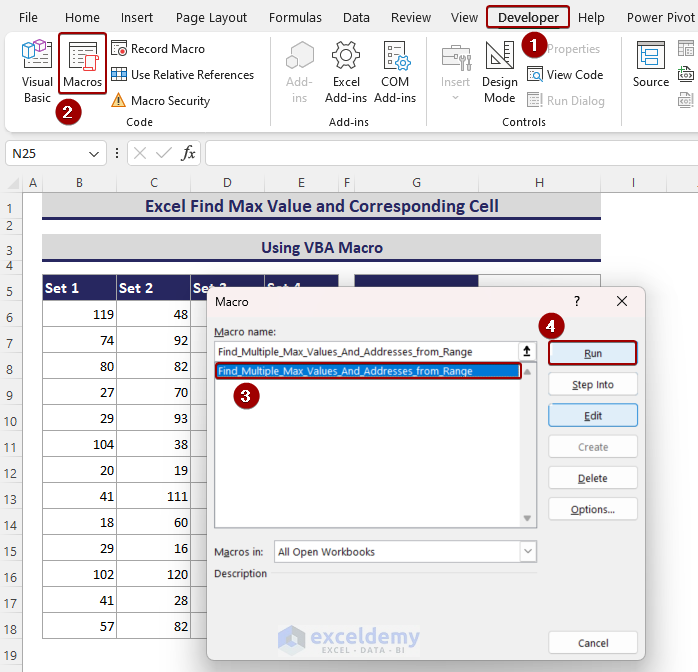698x672 pixels.
Task: Switch to the Insert ribbon tab
Action: pos(136,17)
